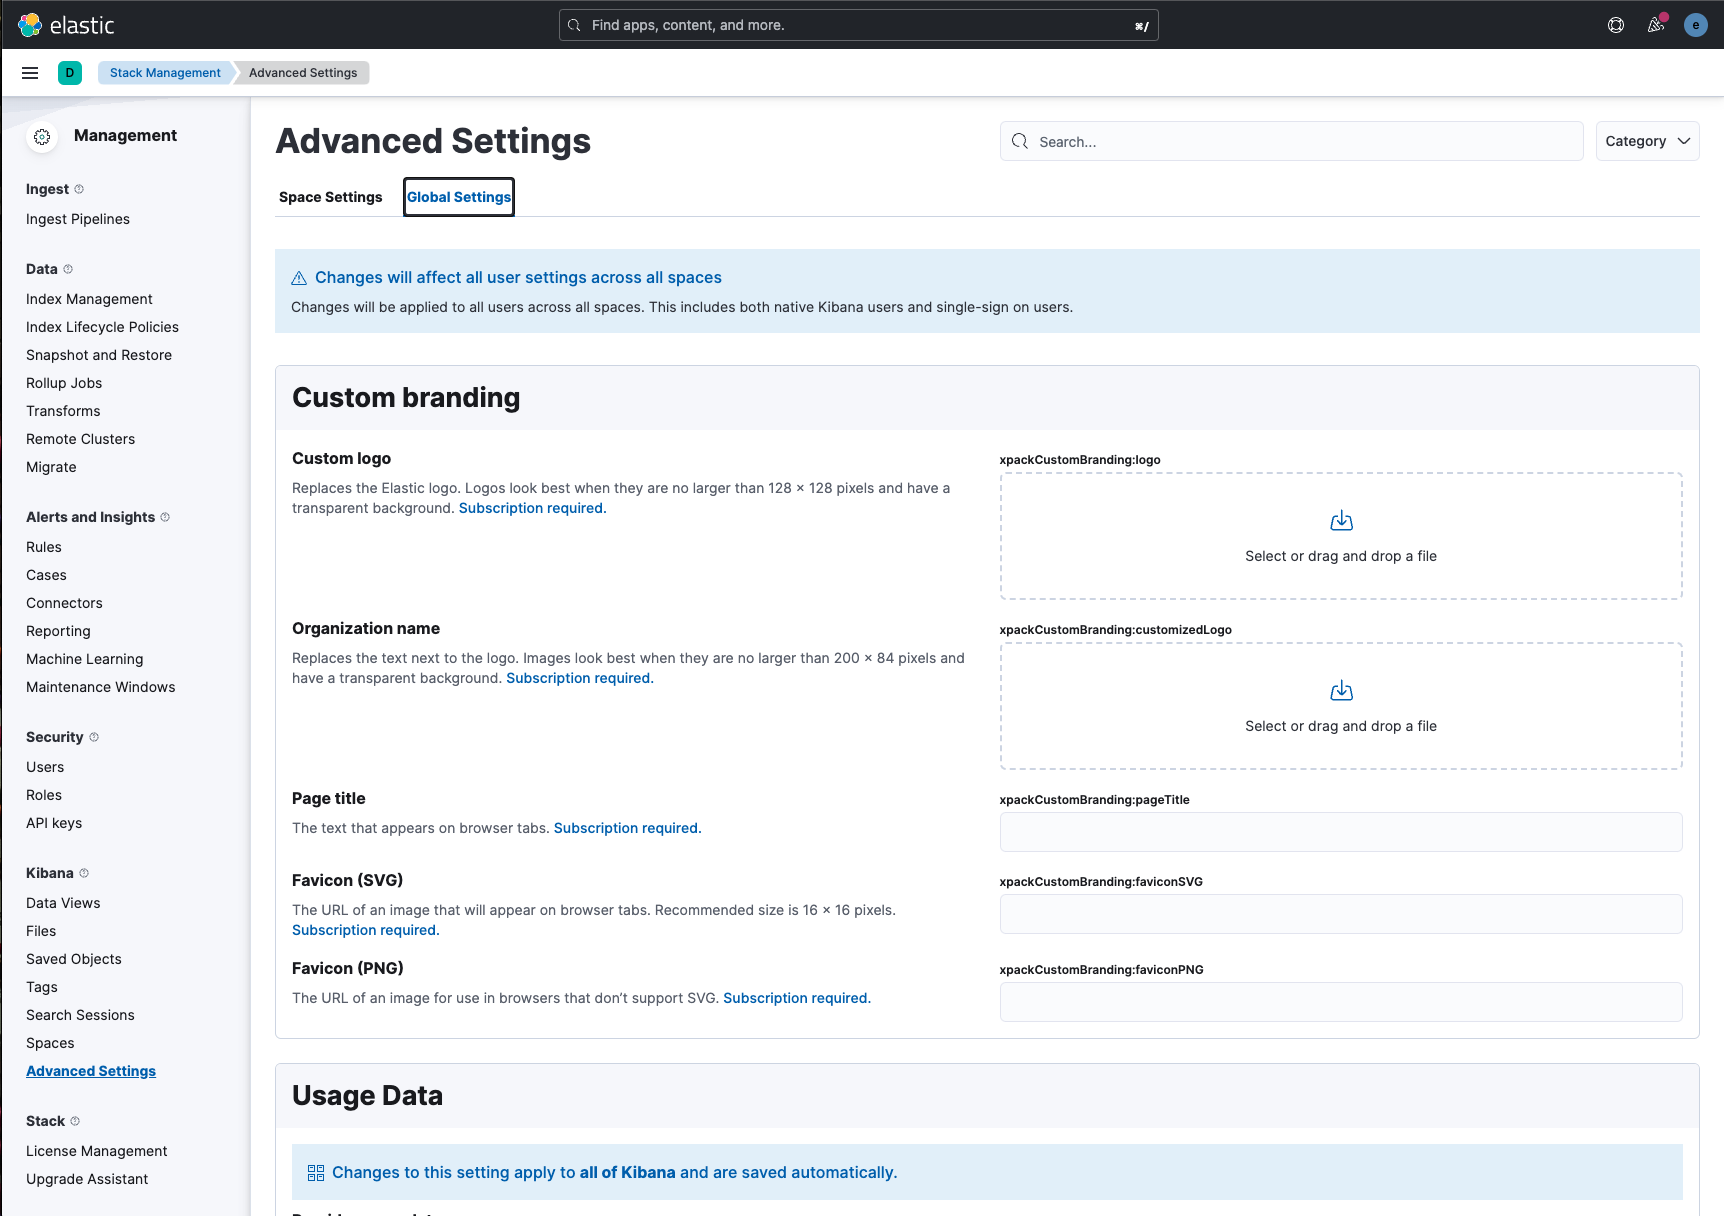The height and width of the screenshot is (1216, 1724).
Task: Expand the Category filter dropdown
Action: point(1647,141)
